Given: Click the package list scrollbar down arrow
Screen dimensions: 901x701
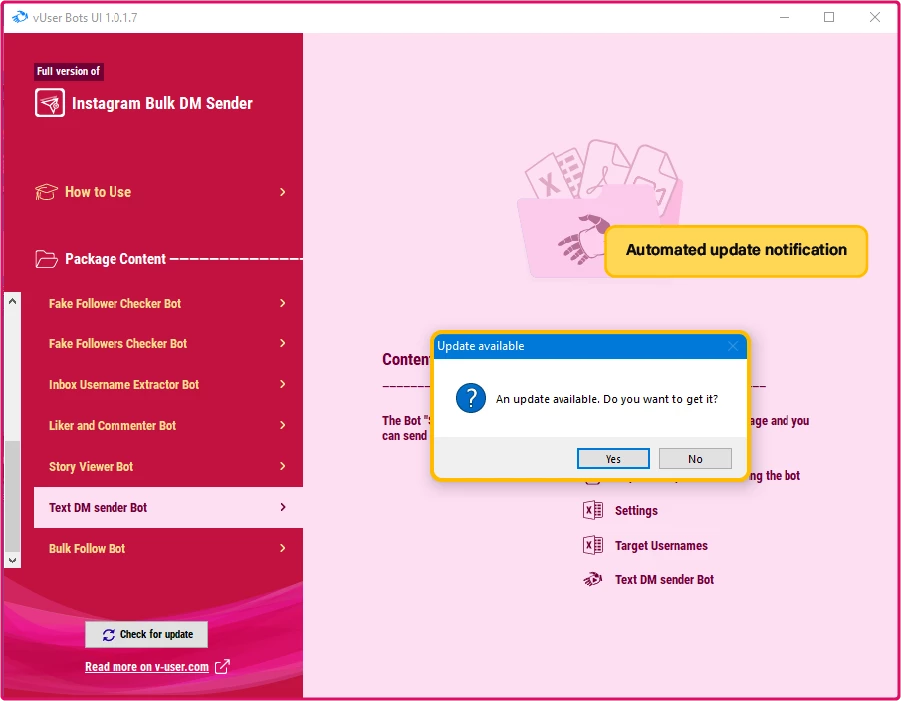Looking at the screenshot, I should pyautogui.click(x=13, y=560).
